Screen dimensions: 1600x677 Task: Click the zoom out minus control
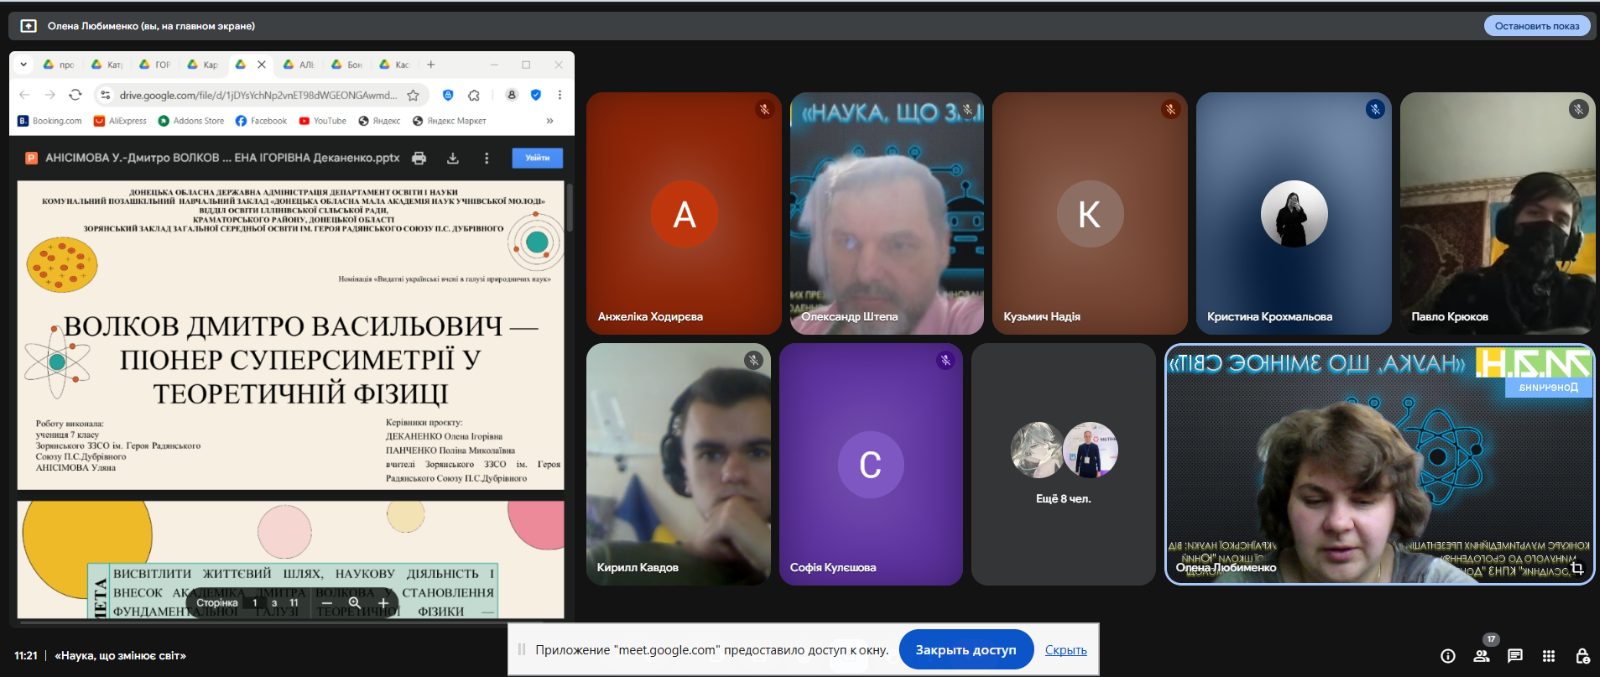(326, 603)
